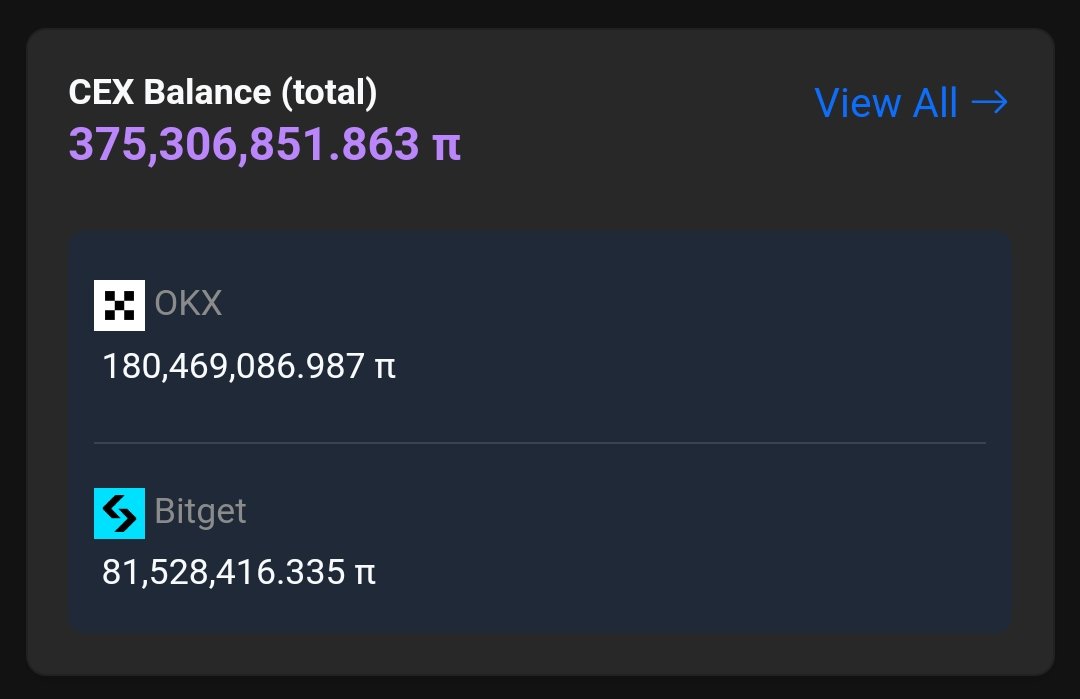Open the View All link text

886,103
